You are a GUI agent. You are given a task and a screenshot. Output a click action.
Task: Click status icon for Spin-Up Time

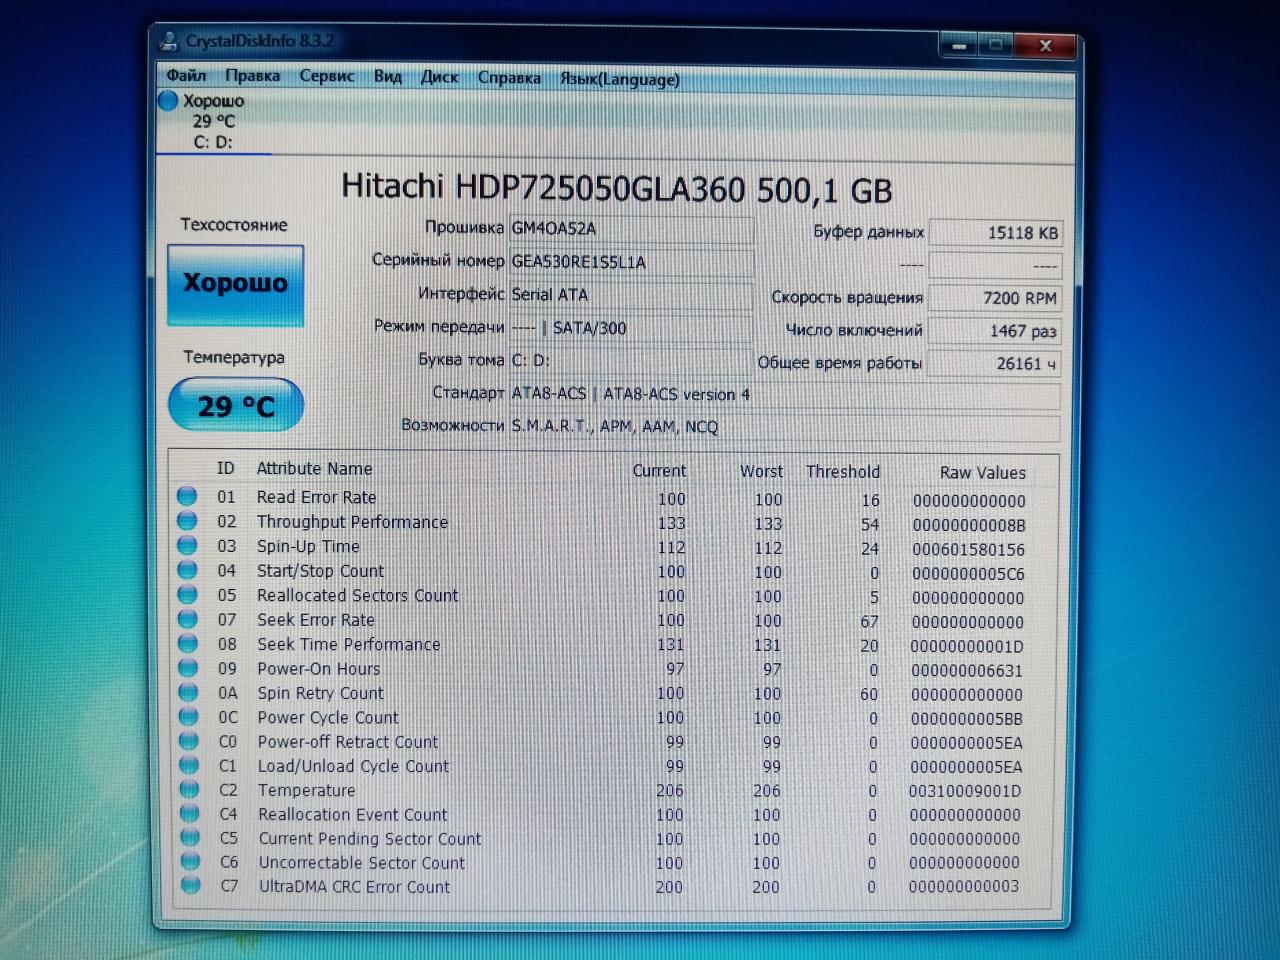click(186, 545)
